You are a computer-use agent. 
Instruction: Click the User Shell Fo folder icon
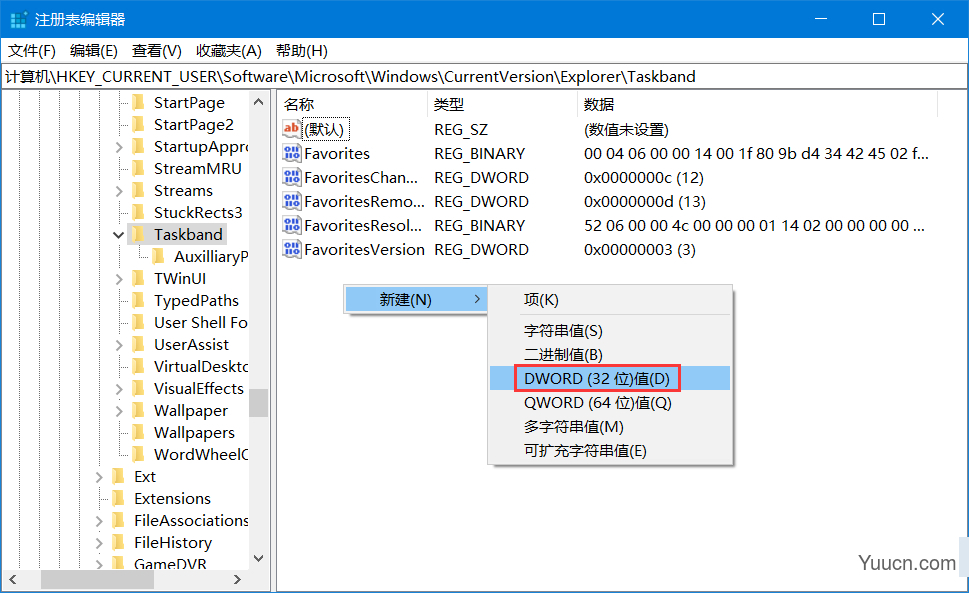point(138,322)
